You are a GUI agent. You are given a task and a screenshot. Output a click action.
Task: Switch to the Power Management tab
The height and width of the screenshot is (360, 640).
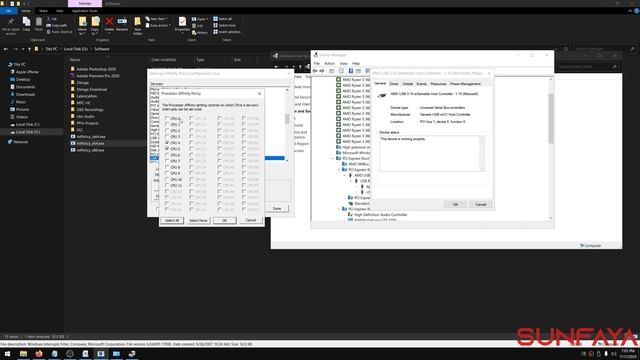[465, 84]
